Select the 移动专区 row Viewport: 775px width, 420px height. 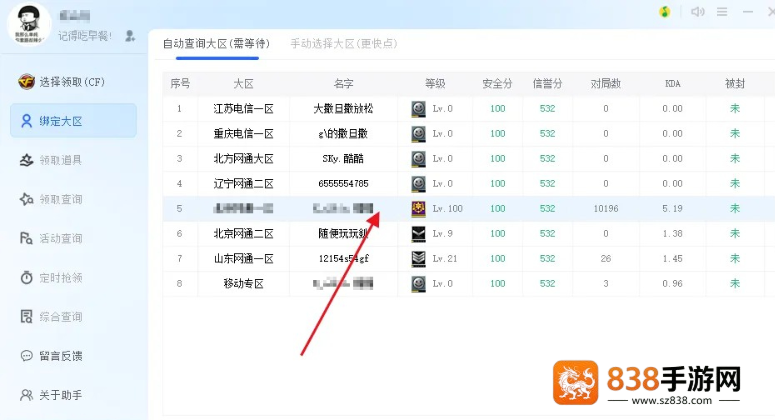tap(469, 284)
